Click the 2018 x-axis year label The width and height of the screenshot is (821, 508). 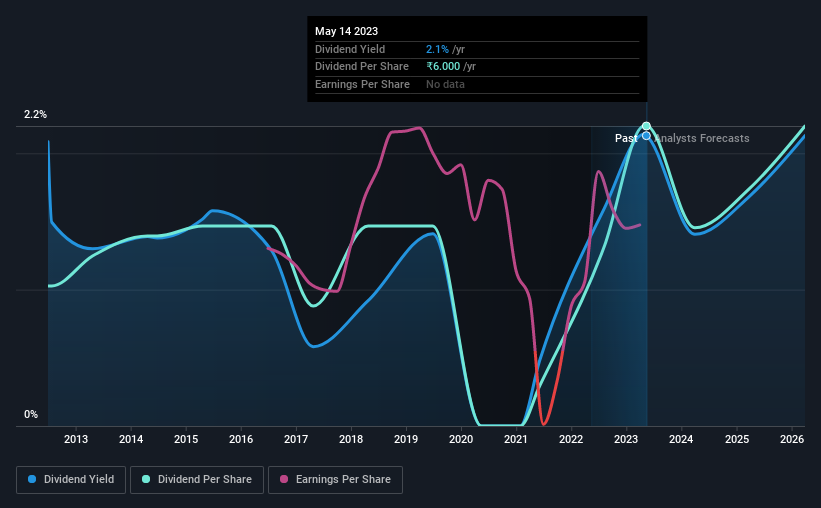(x=351, y=439)
